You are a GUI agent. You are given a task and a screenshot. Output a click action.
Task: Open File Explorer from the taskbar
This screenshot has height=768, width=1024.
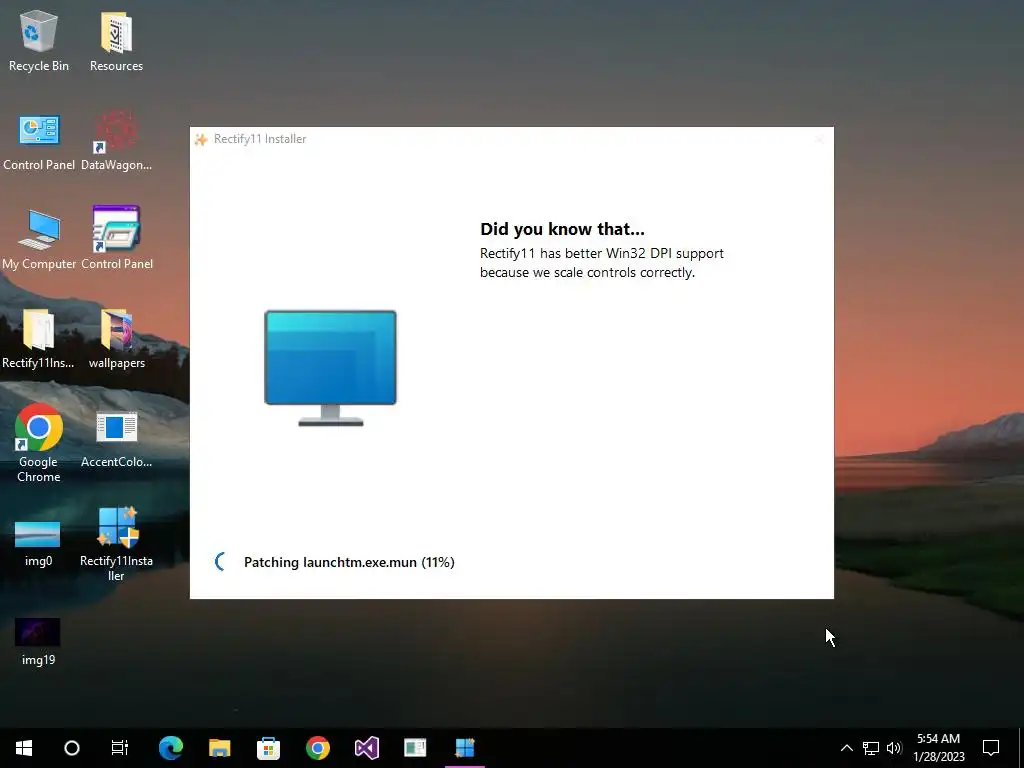[x=219, y=748]
